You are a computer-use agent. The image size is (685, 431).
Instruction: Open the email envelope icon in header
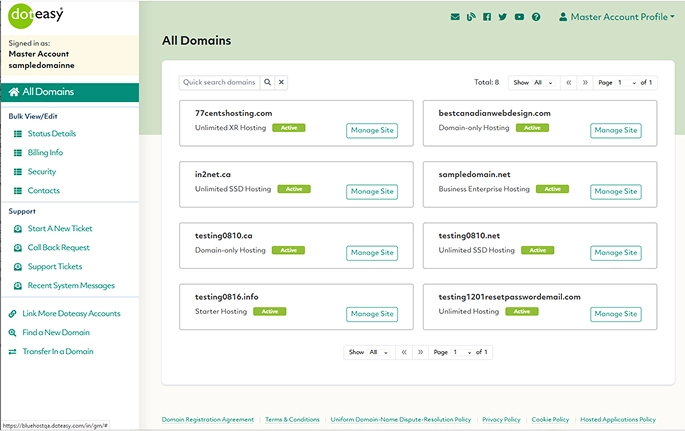(455, 17)
